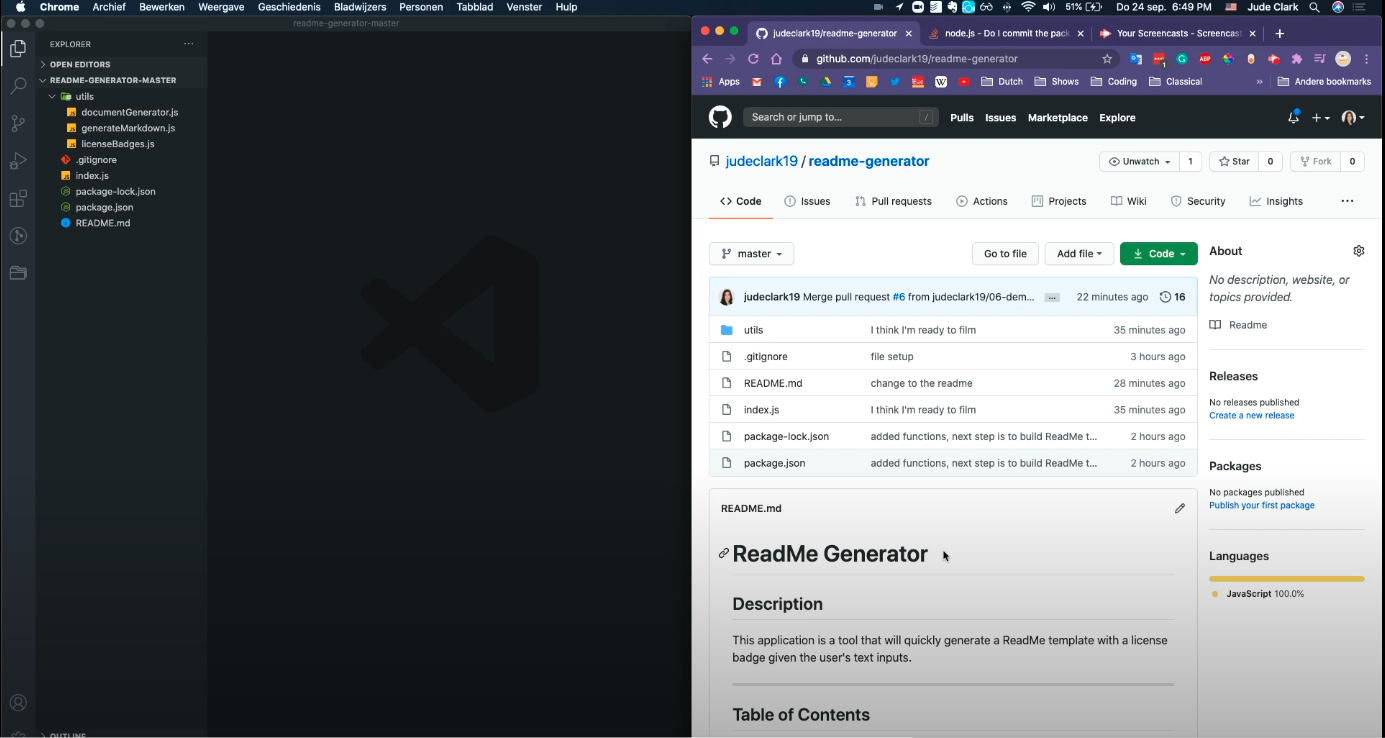Click the Fork button

pyautogui.click(x=1315, y=161)
